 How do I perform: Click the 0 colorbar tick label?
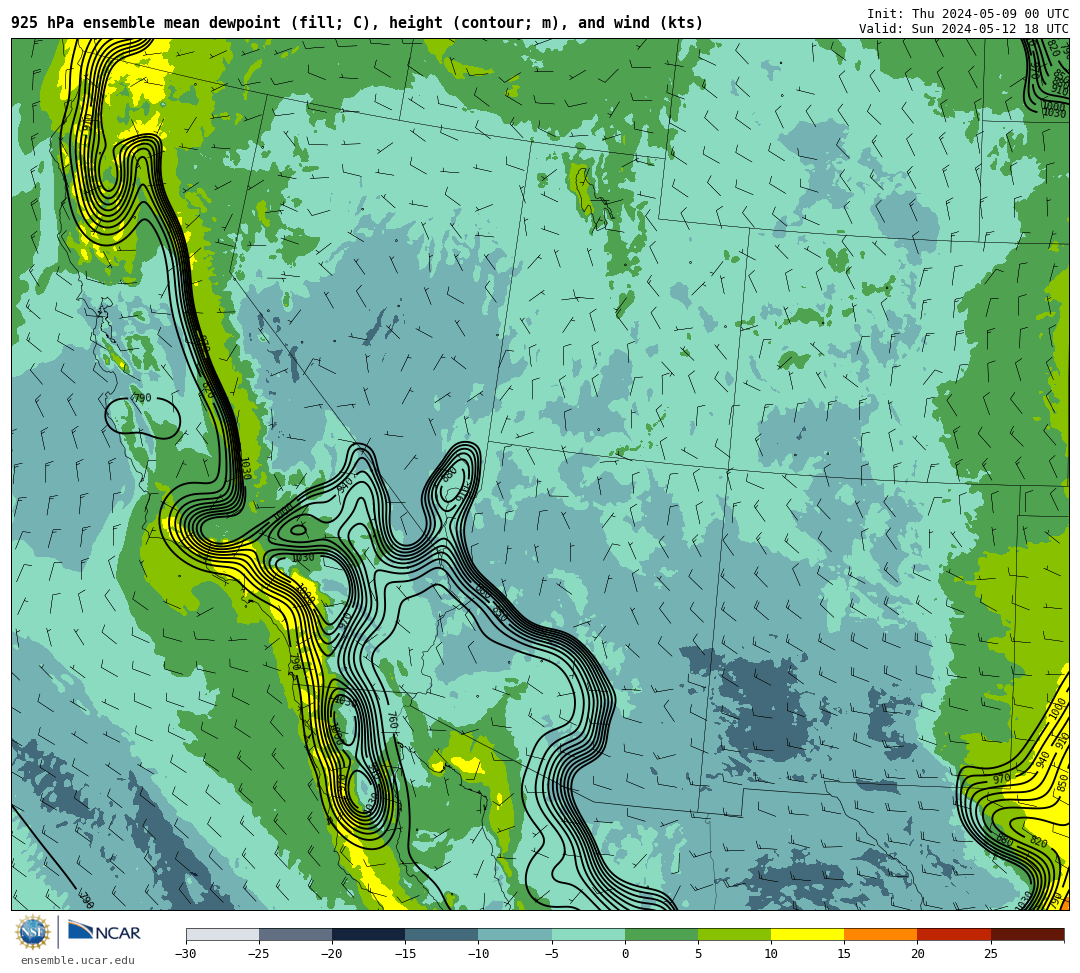point(625,954)
